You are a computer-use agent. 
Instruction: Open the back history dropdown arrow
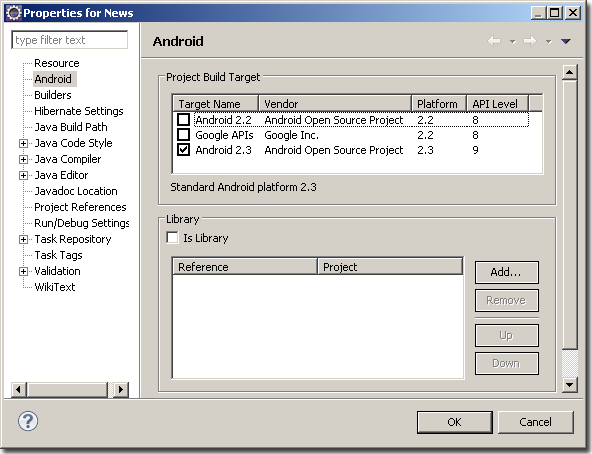click(x=512, y=41)
